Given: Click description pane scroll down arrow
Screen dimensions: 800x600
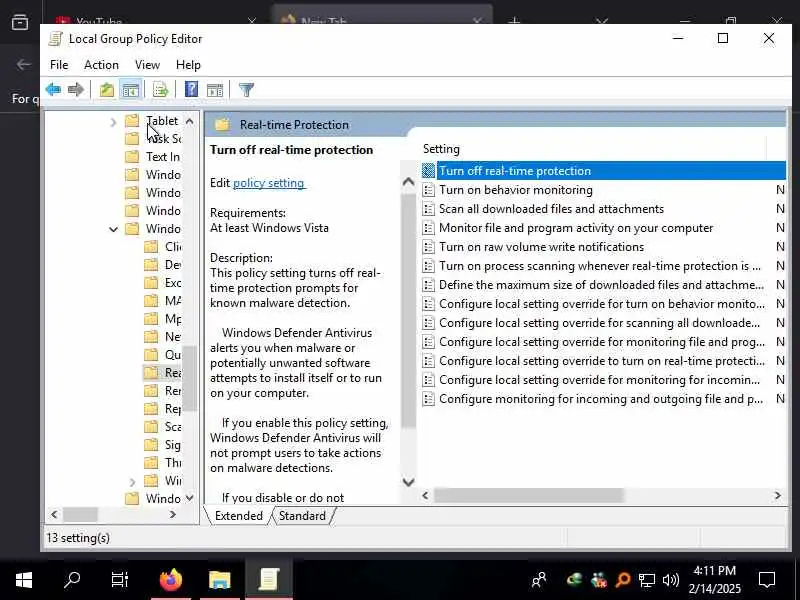Looking at the screenshot, I should pos(408,482).
